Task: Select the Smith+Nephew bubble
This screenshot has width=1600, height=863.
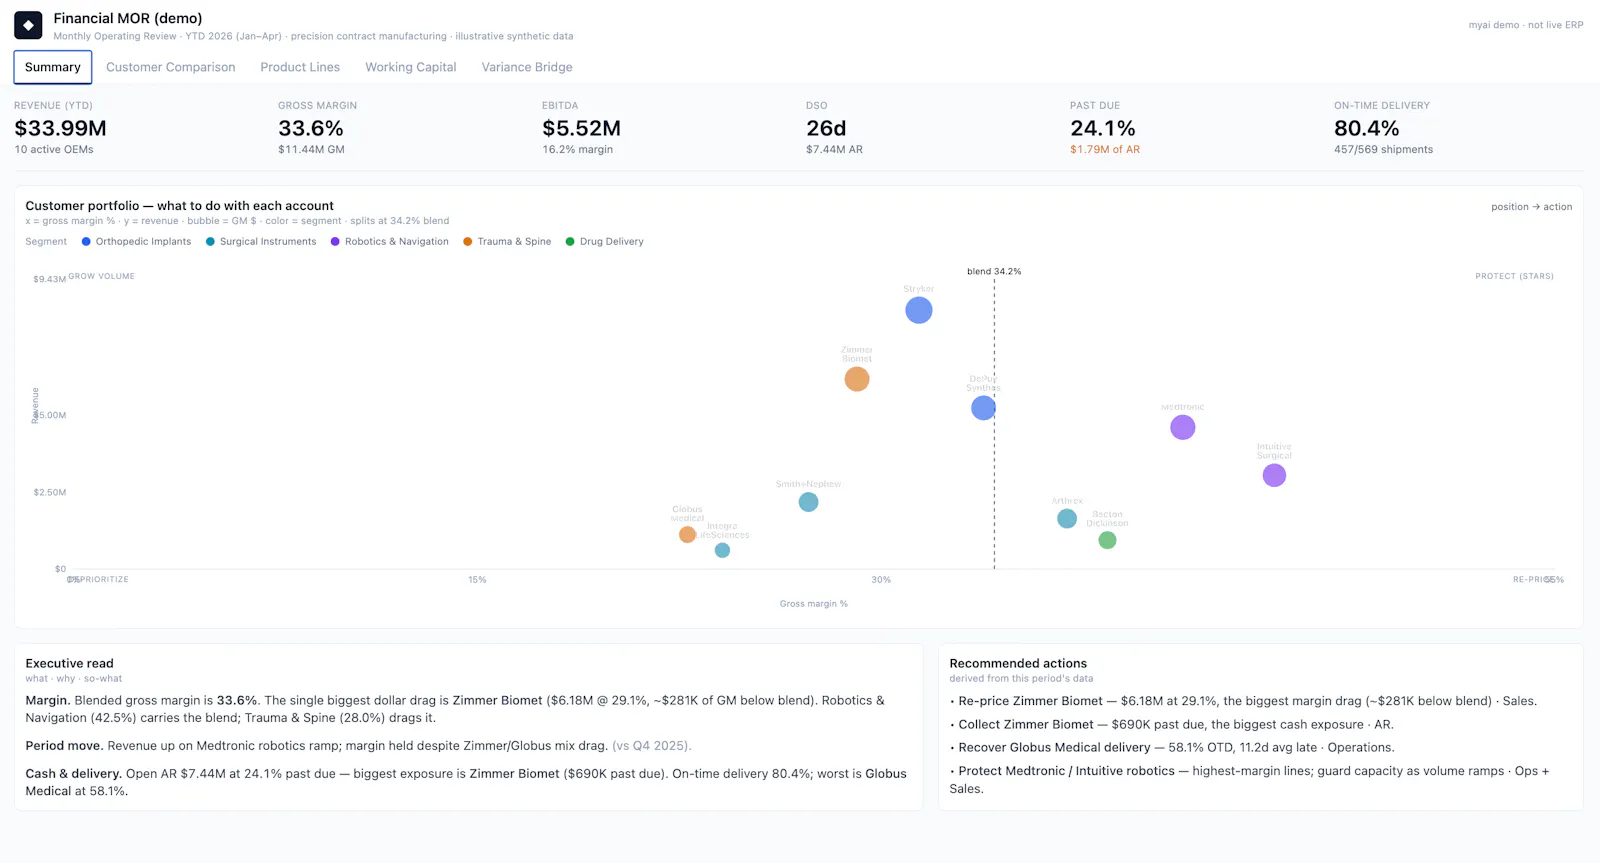Action: [x=809, y=502]
